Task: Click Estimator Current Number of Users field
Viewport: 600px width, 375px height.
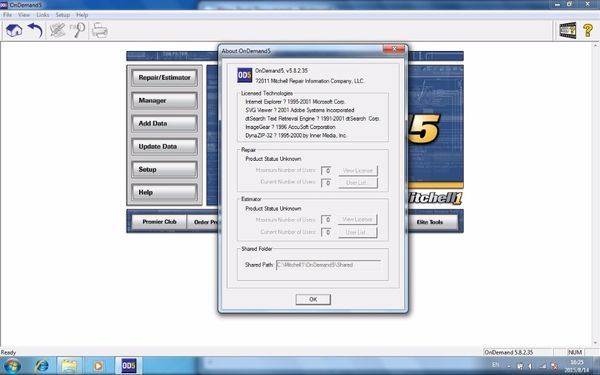Action: pyautogui.click(x=326, y=232)
